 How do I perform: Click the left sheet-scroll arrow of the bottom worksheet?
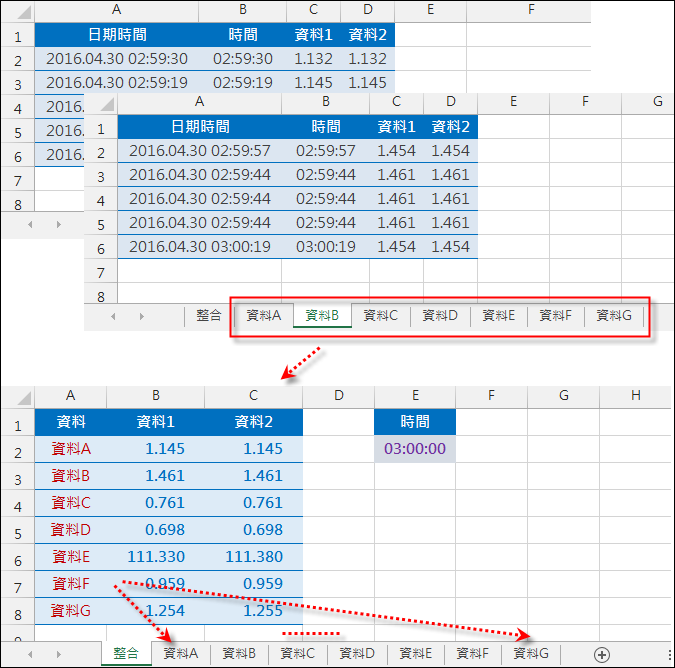(x=30, y=655)
